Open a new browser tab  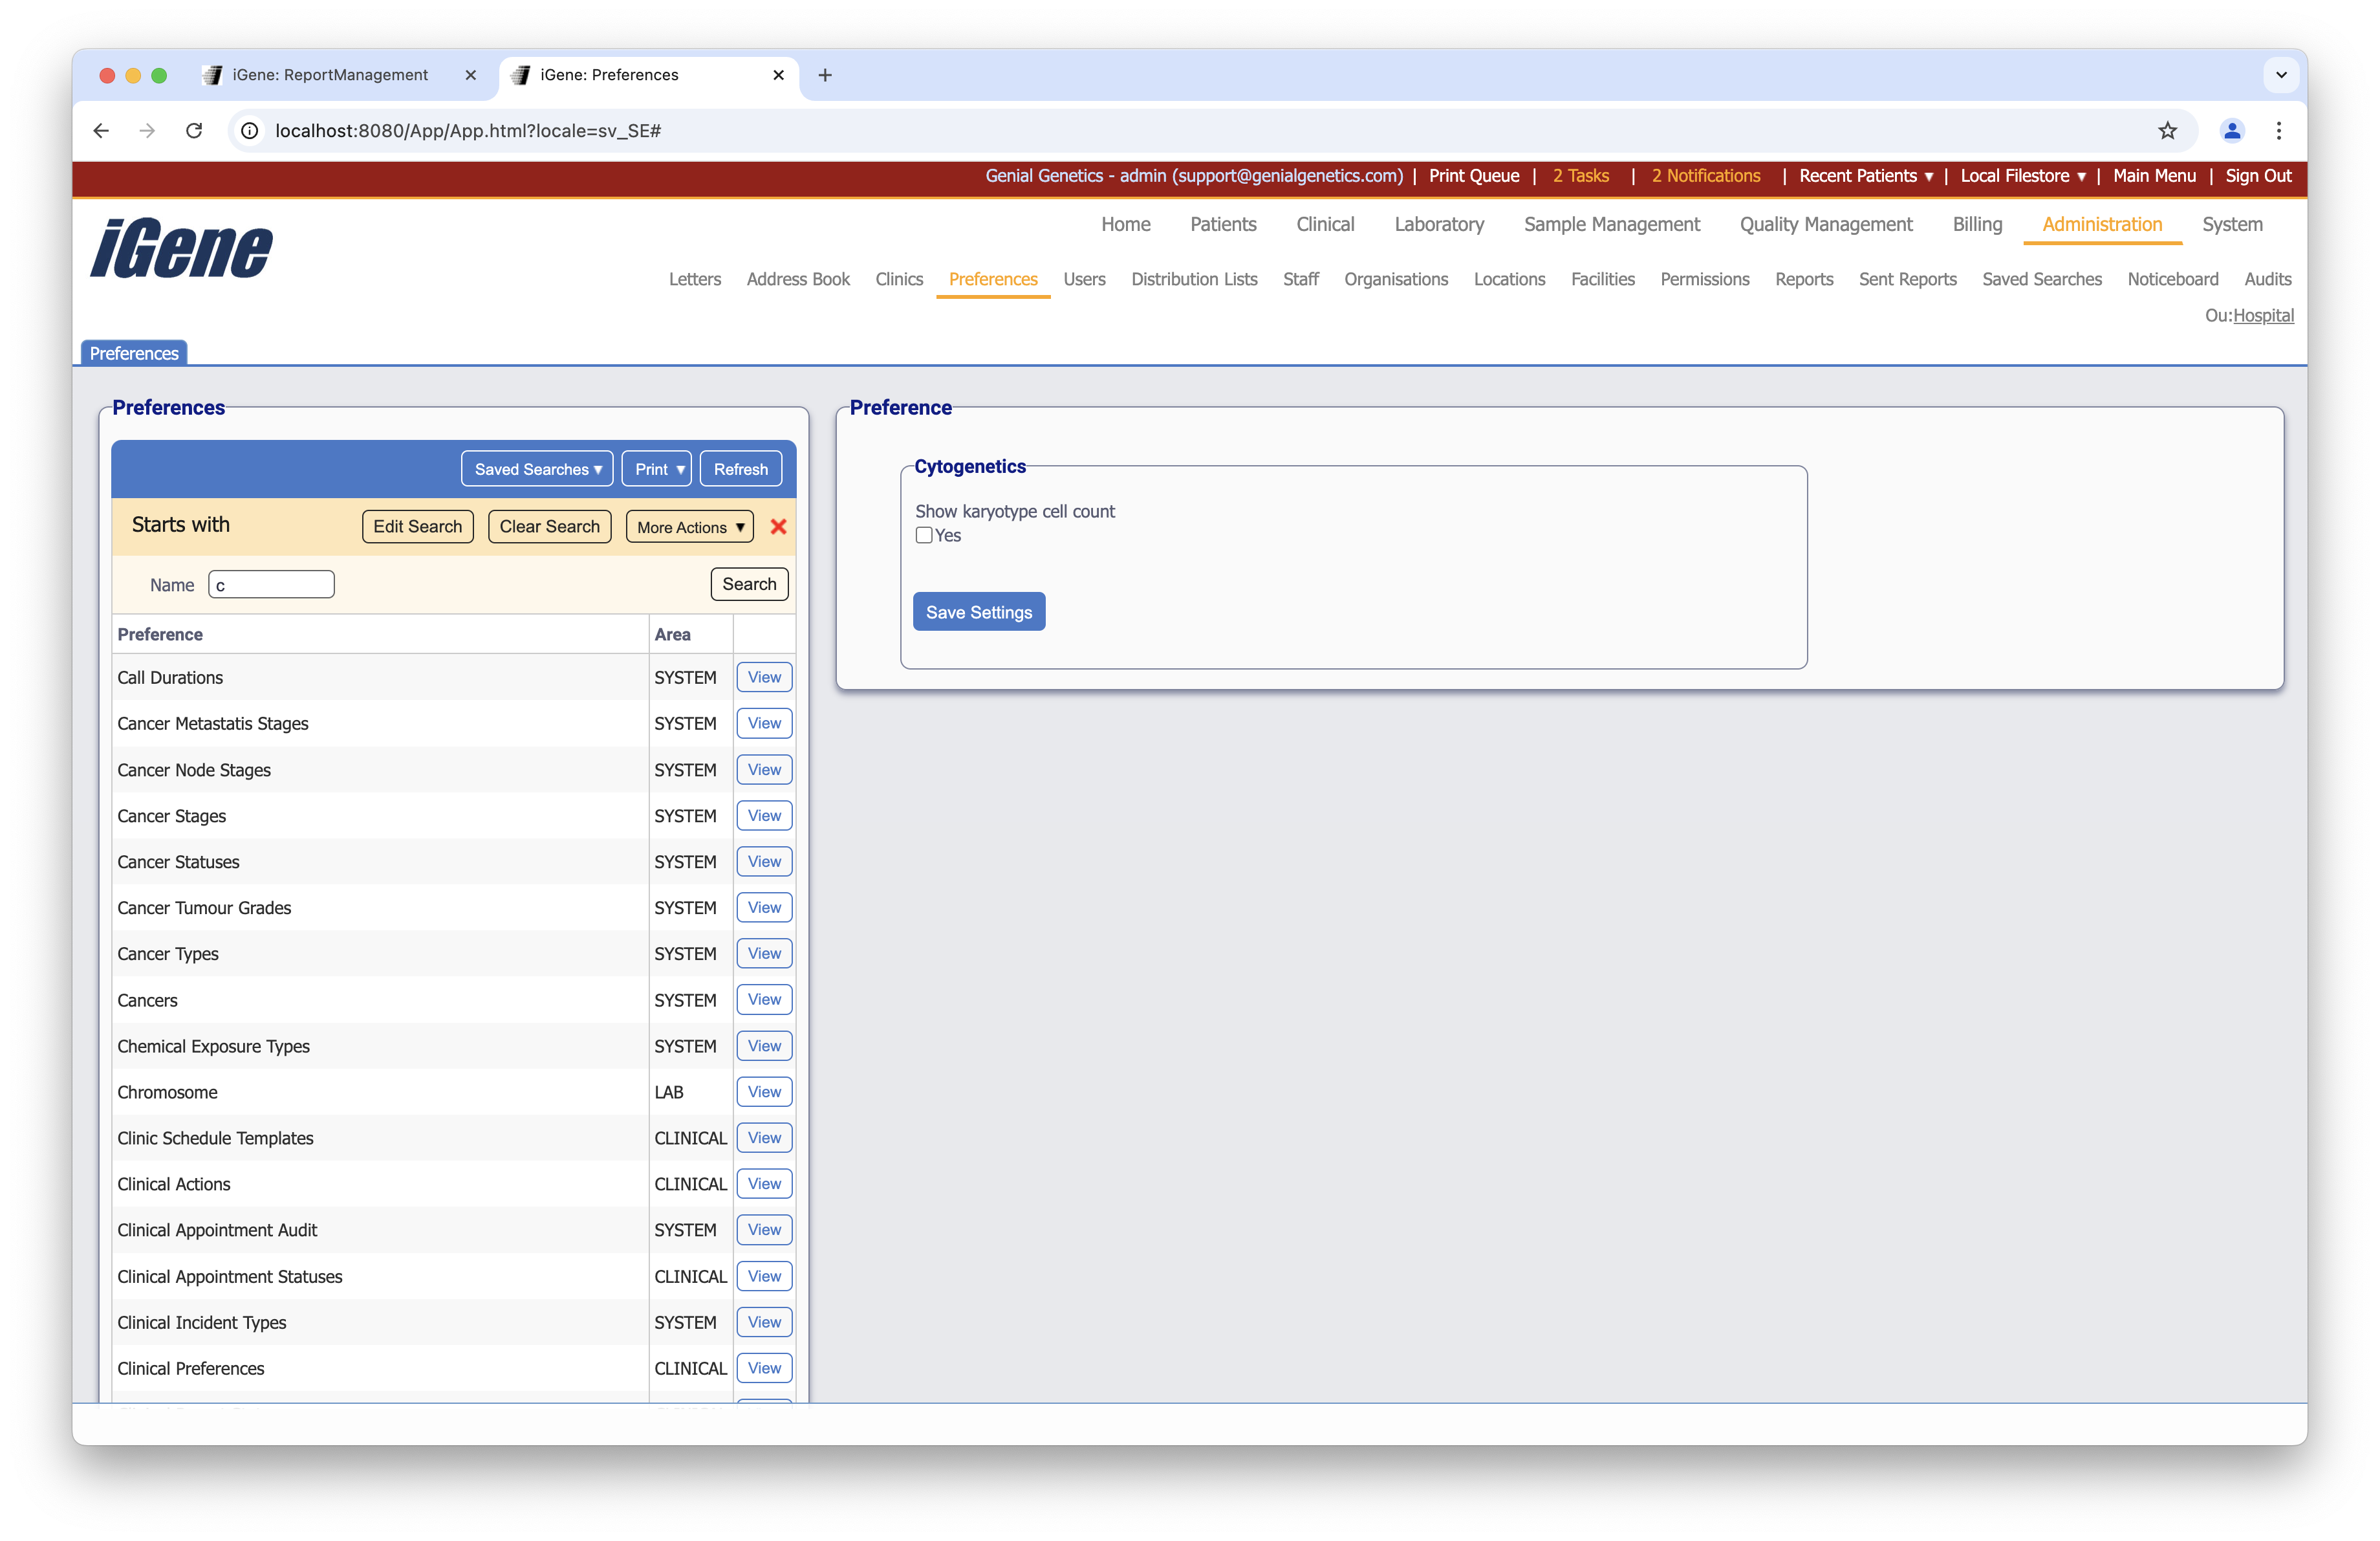coord(825,75)
